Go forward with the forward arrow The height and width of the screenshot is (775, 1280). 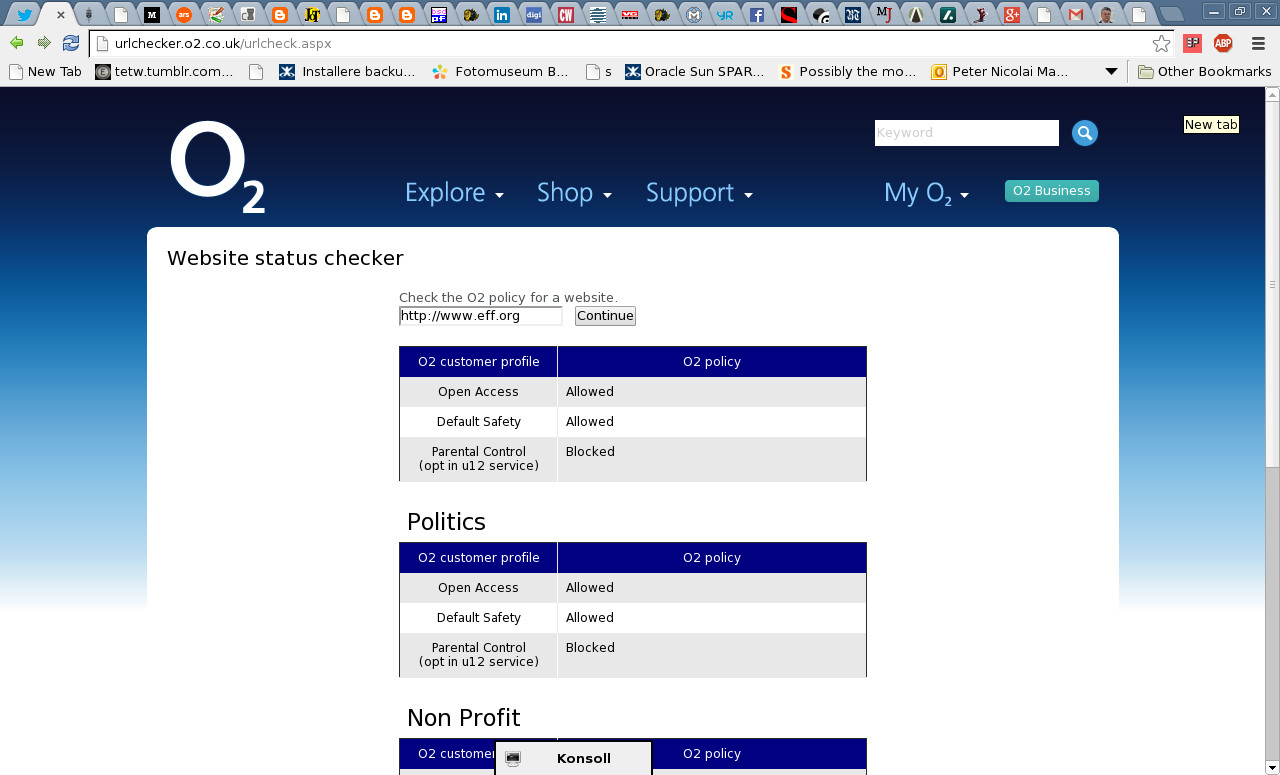pos(44,43)
